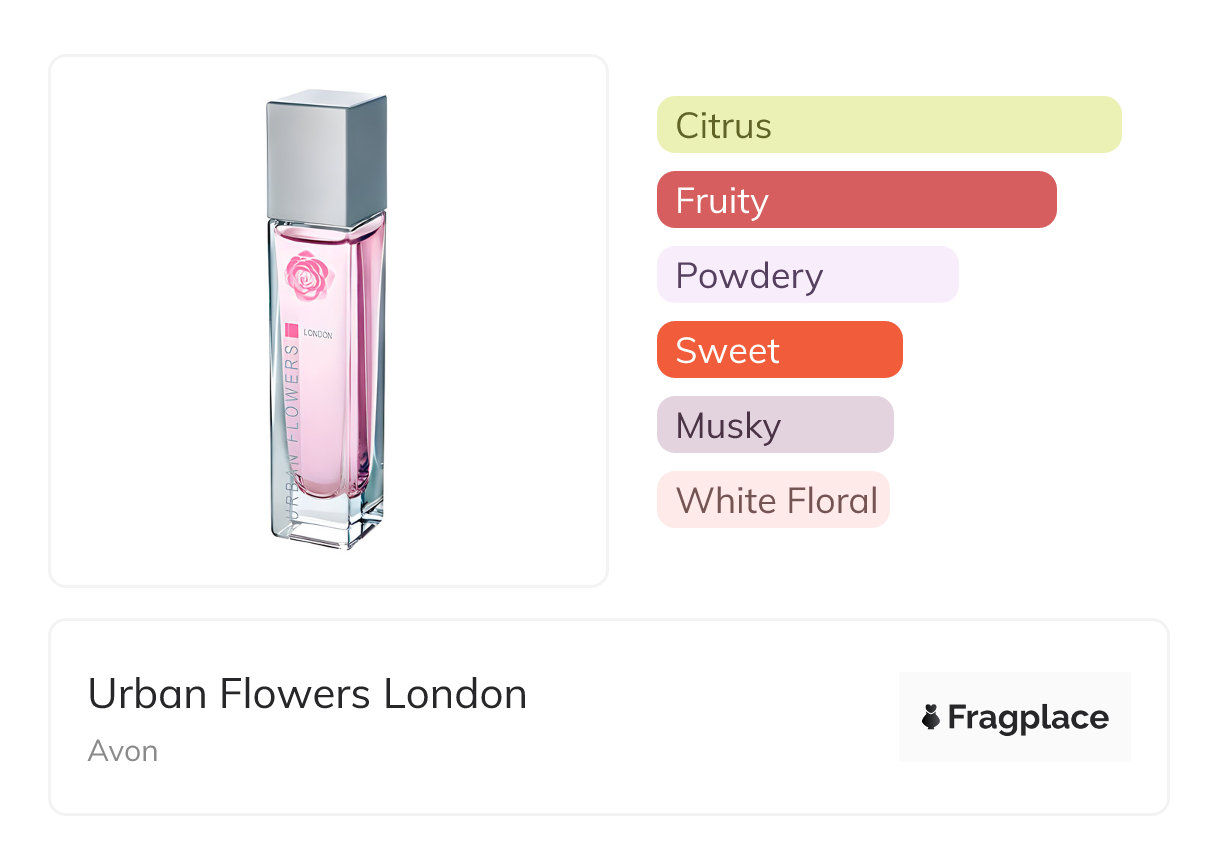Click the pink rose emblem on the bottle
The height and width of the screenshot is (864, 1218).
tap(309, 276)
